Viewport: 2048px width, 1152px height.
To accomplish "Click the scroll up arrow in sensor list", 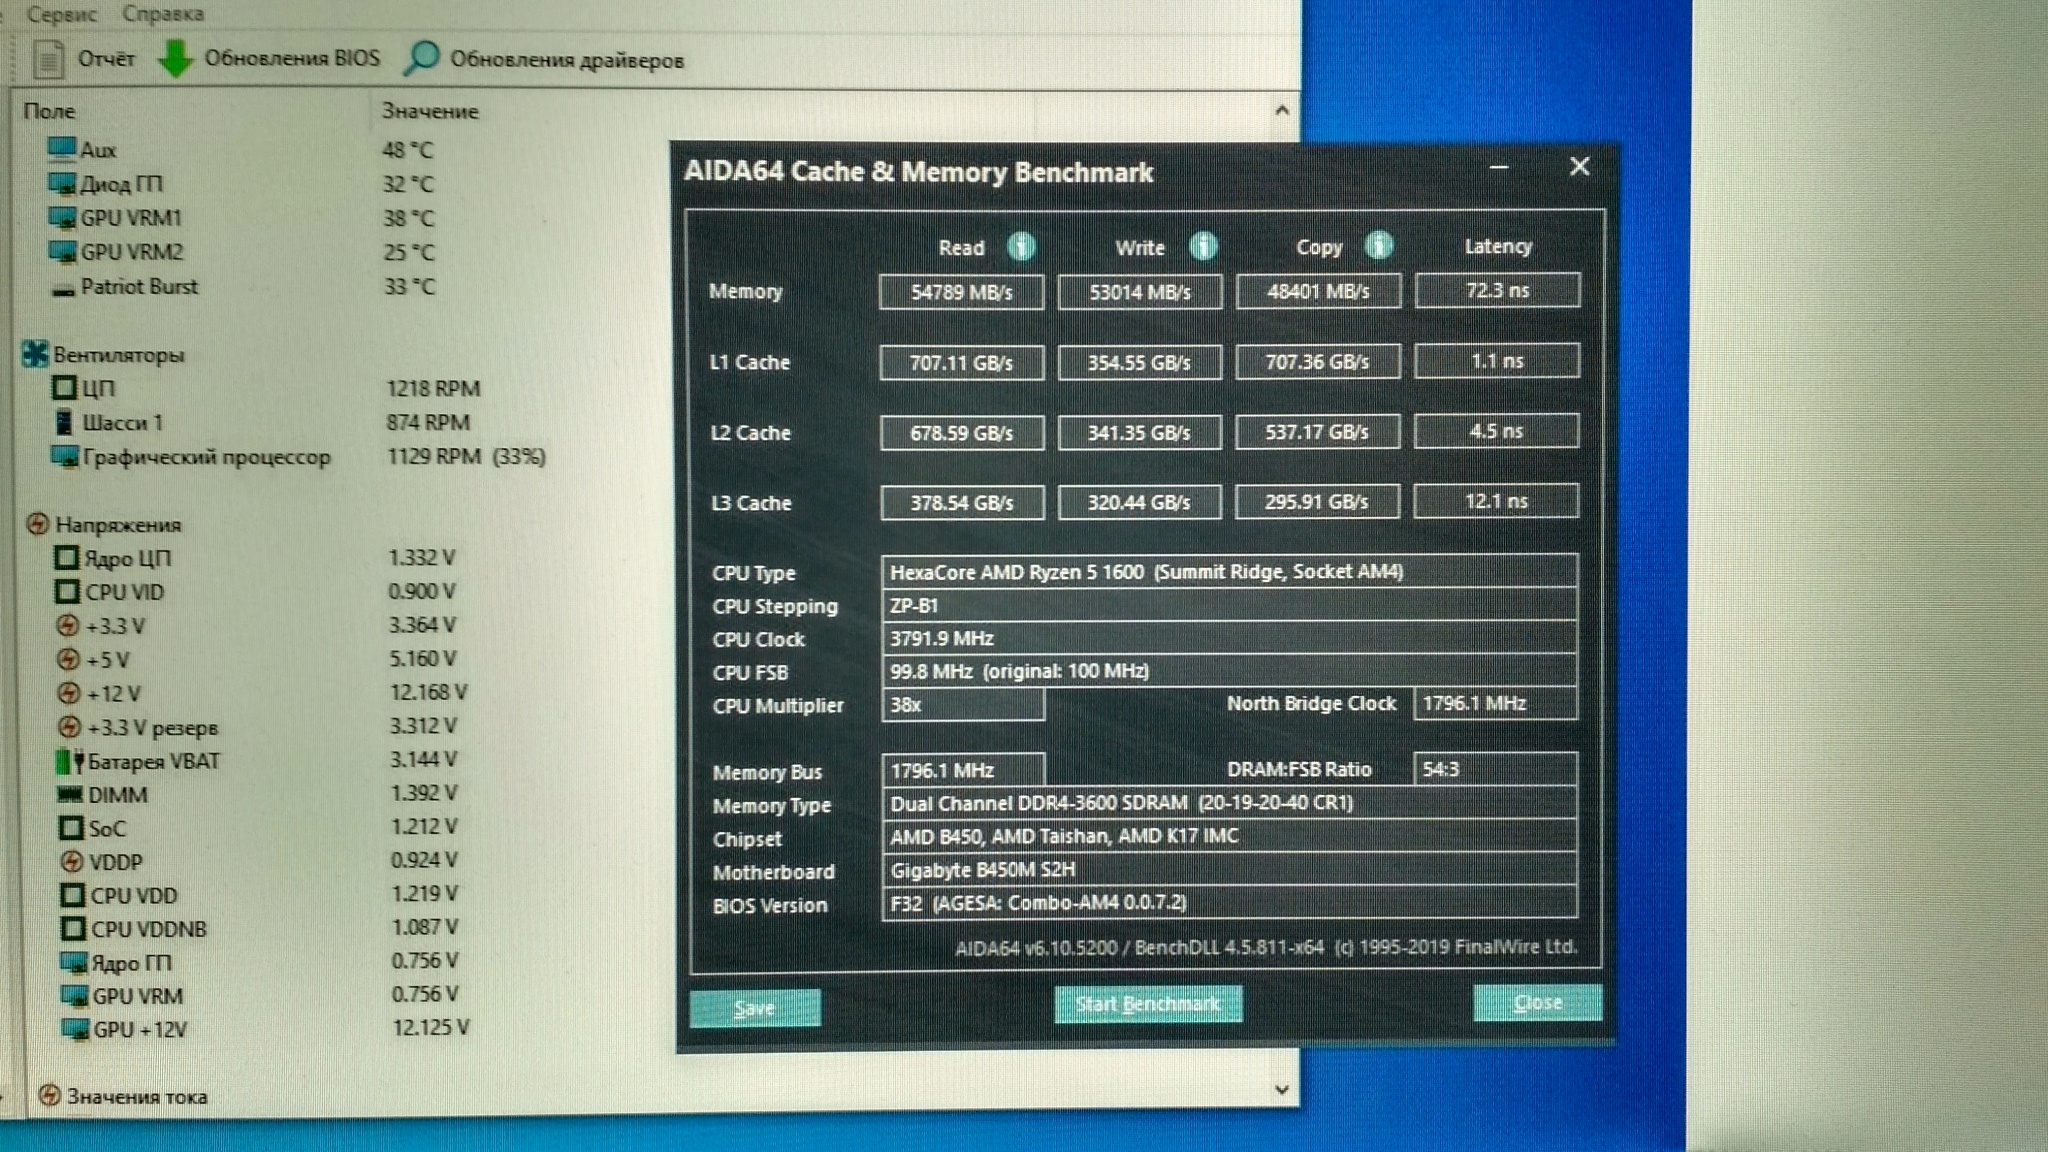I will pos(1282,110).
